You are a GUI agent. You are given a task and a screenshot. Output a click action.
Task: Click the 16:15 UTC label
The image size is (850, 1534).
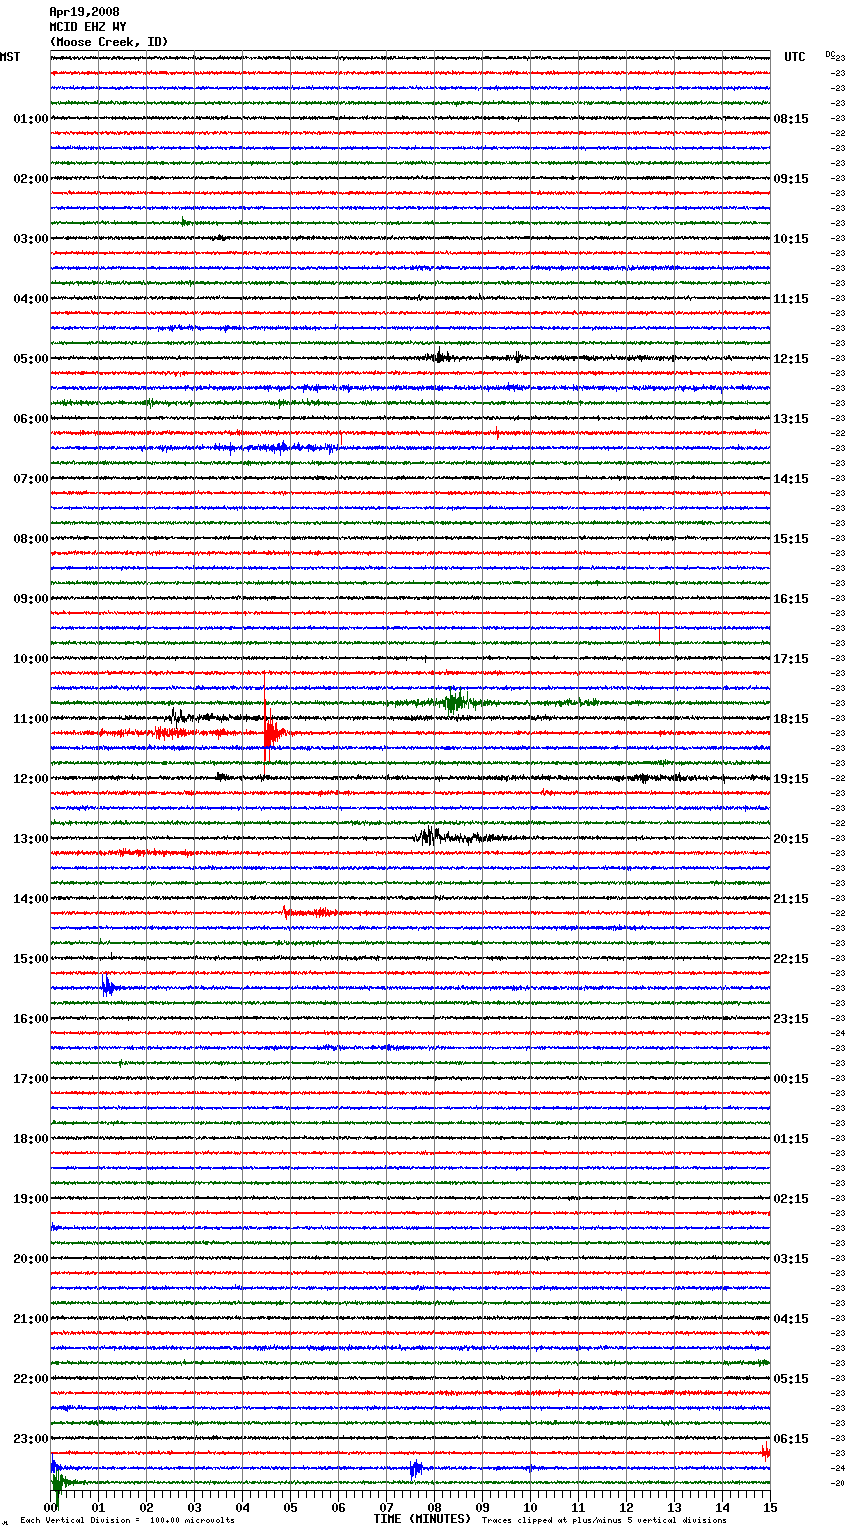pos(791,599)
